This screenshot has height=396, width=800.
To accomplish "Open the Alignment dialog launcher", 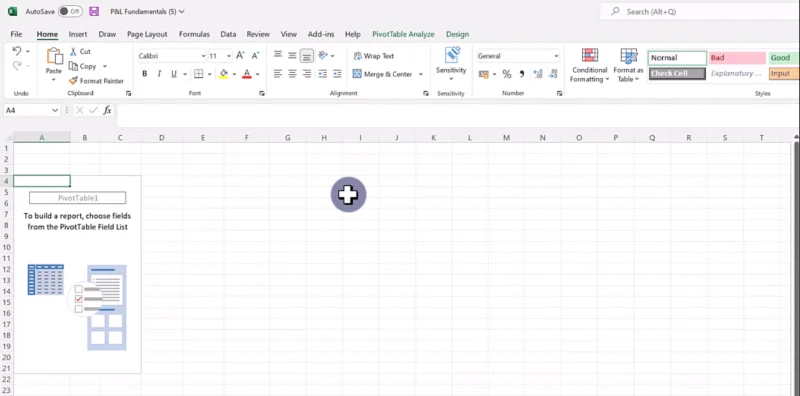I will [426, 93].
